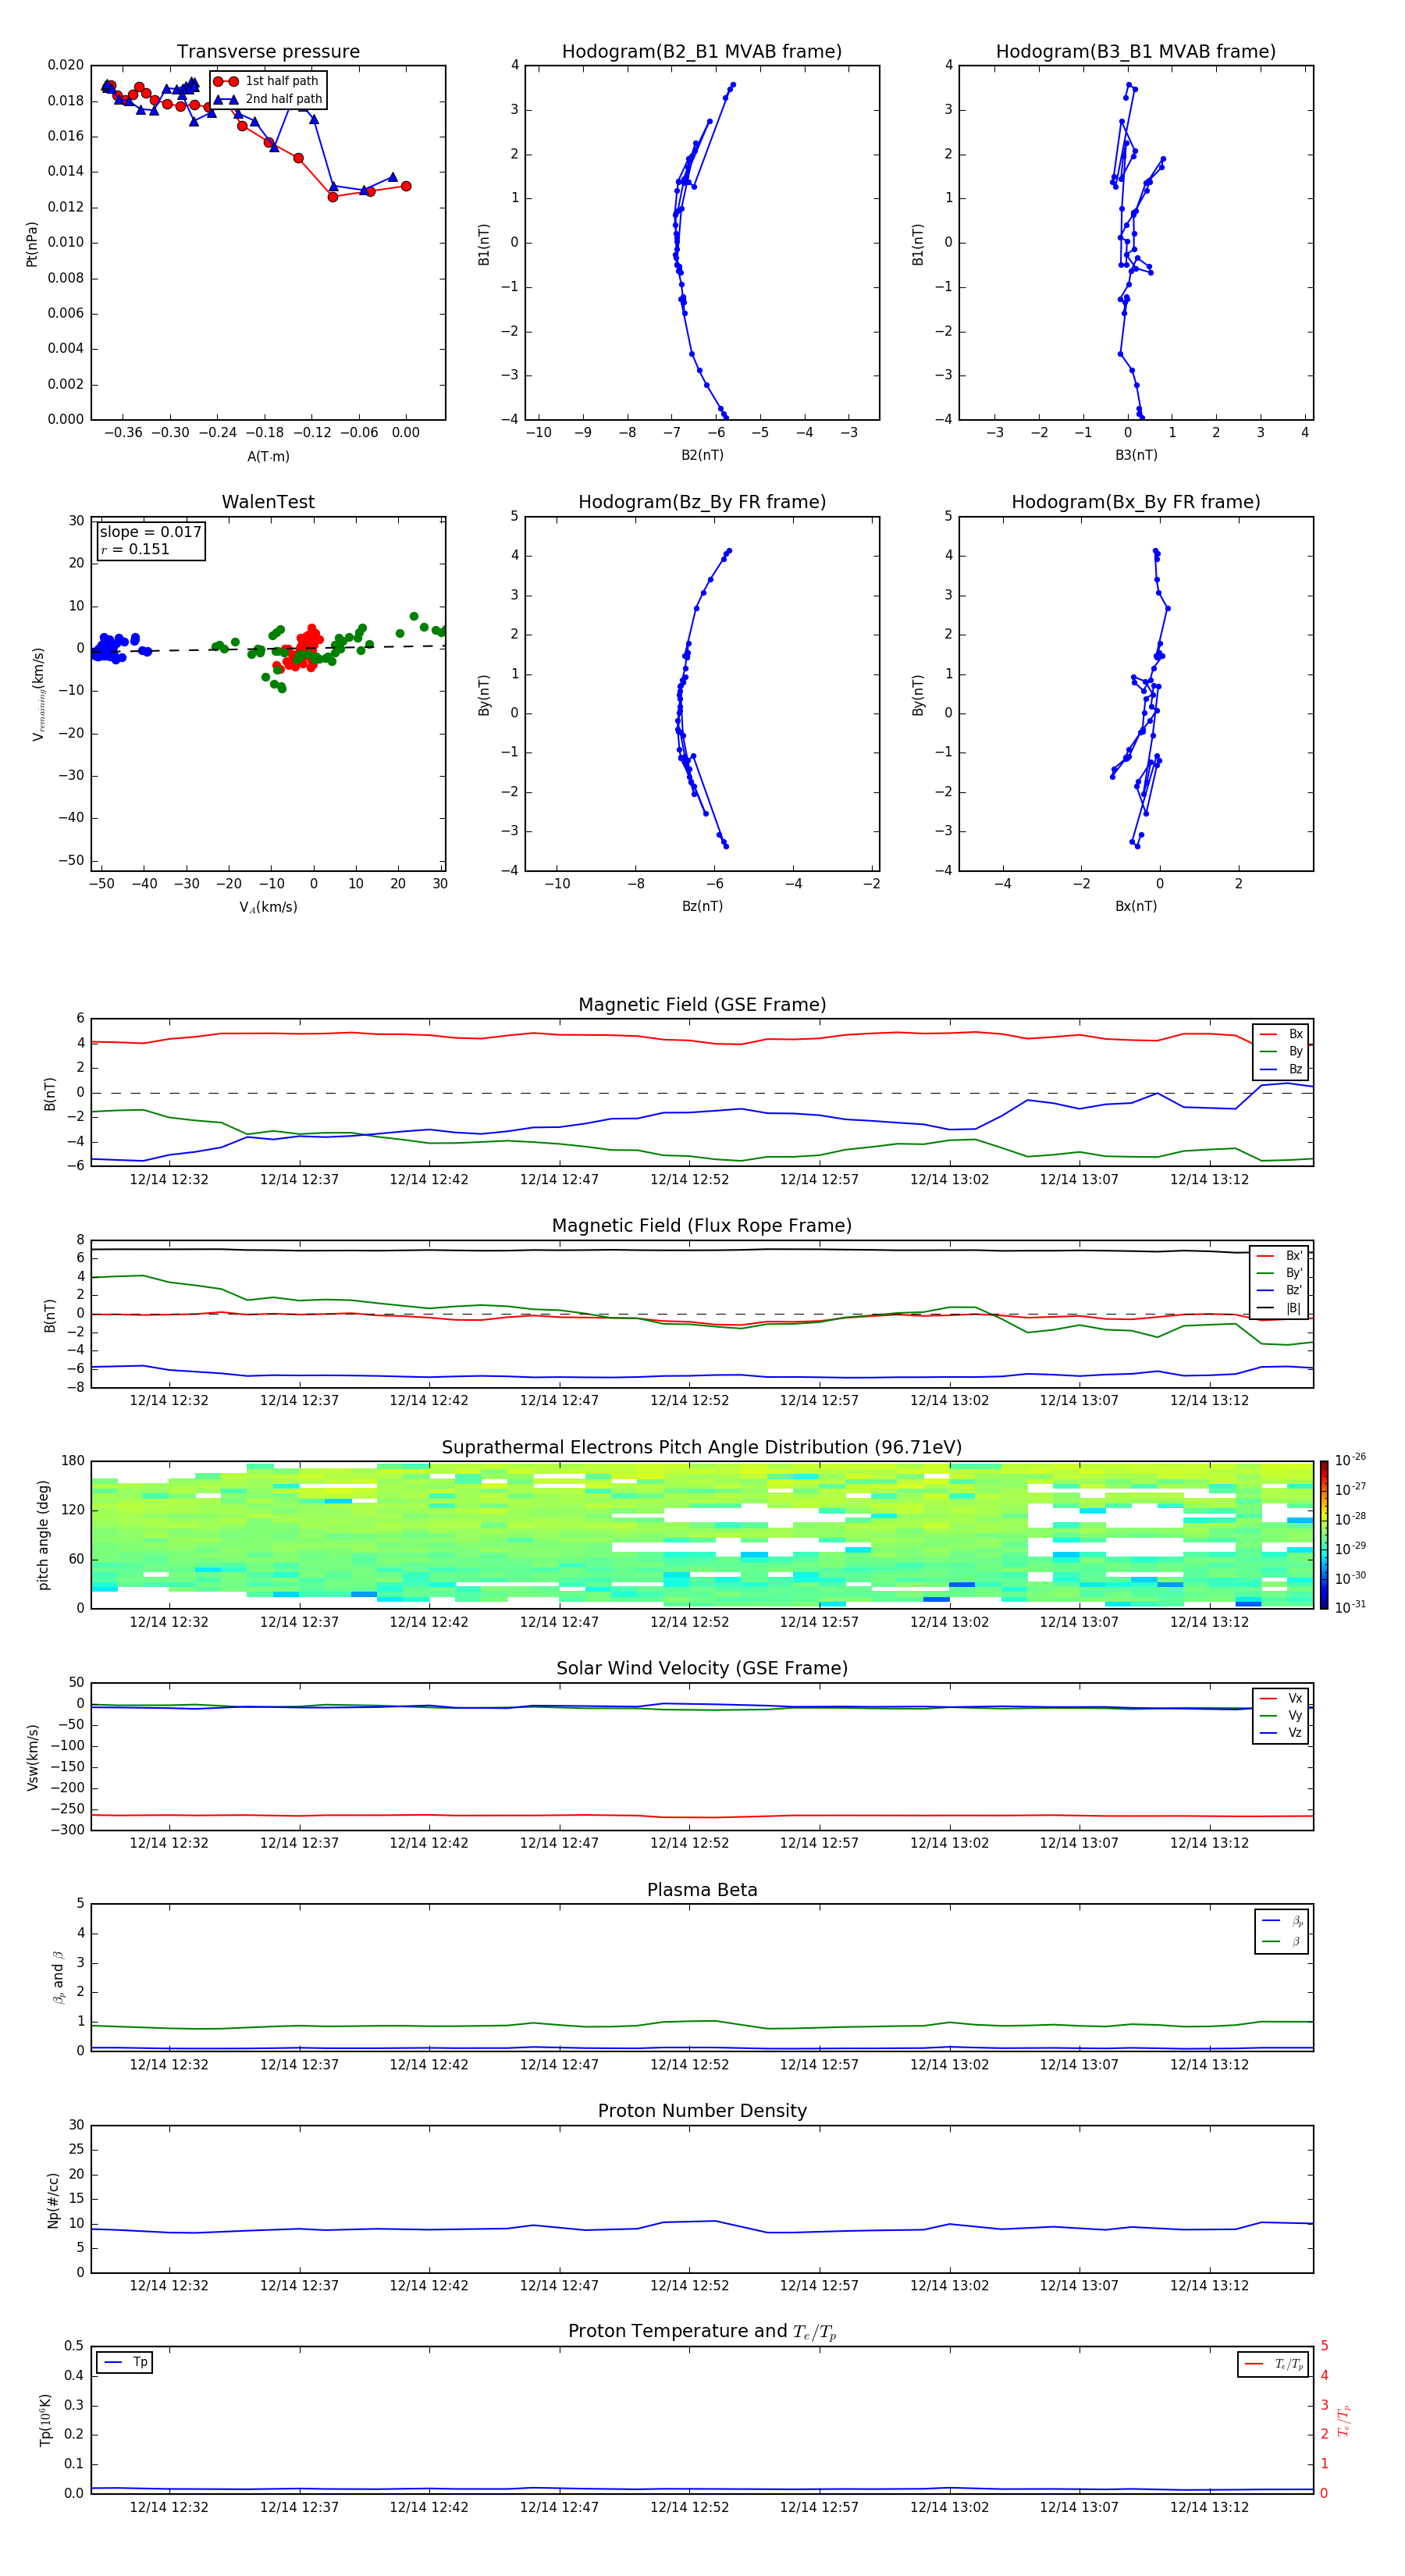Click the colorbar label 10^-31
This screenshot has width=1405, height=2576.
pyautogui.click(x=1350, y=1607)
